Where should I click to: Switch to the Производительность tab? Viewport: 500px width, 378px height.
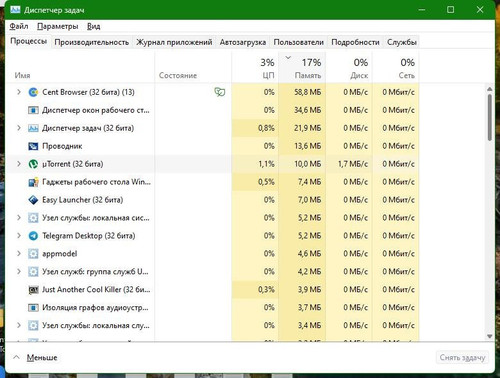92,42
